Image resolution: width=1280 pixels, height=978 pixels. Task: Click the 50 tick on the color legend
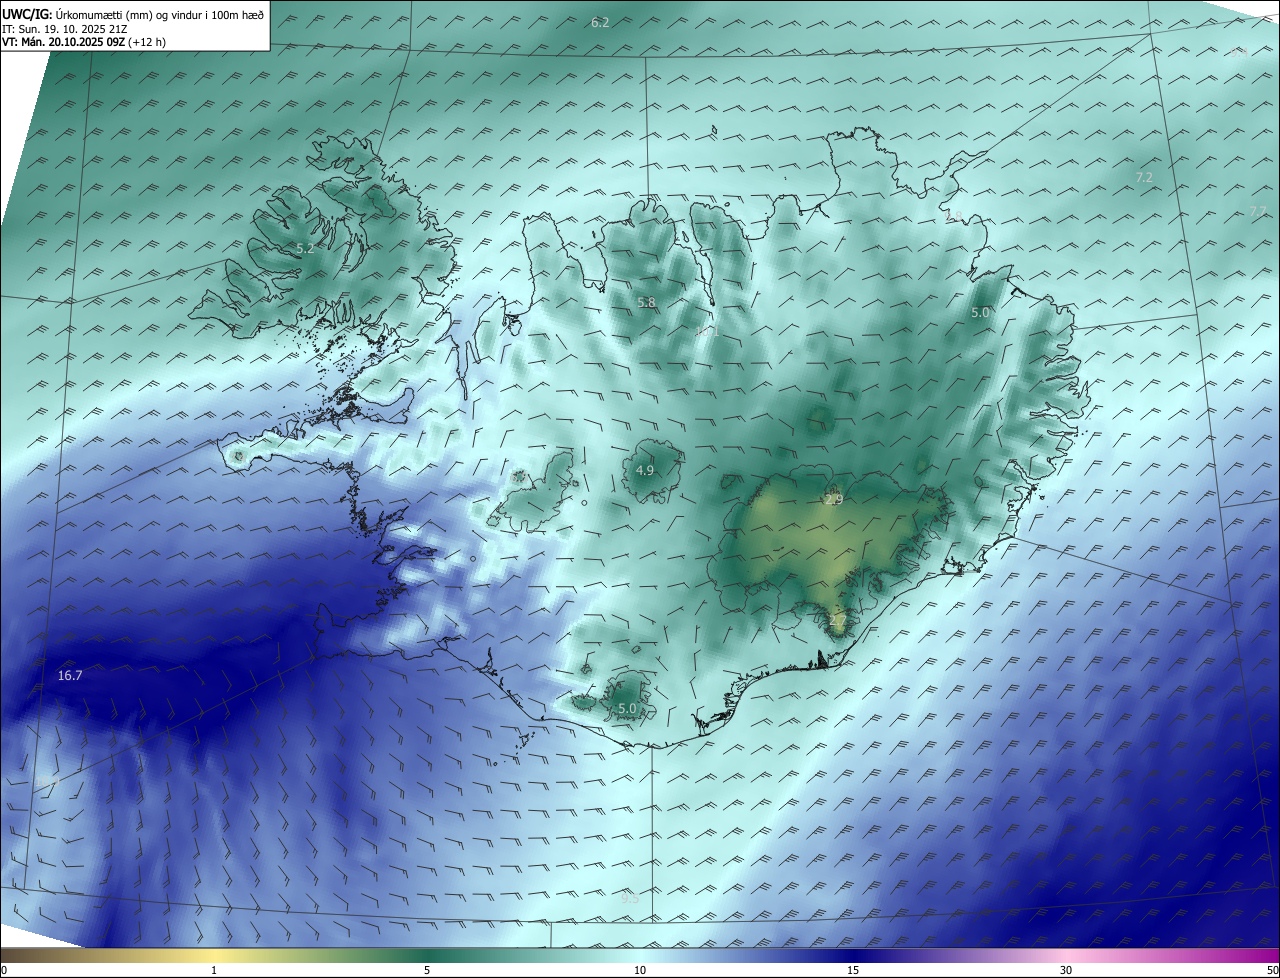pos(1272,970)
